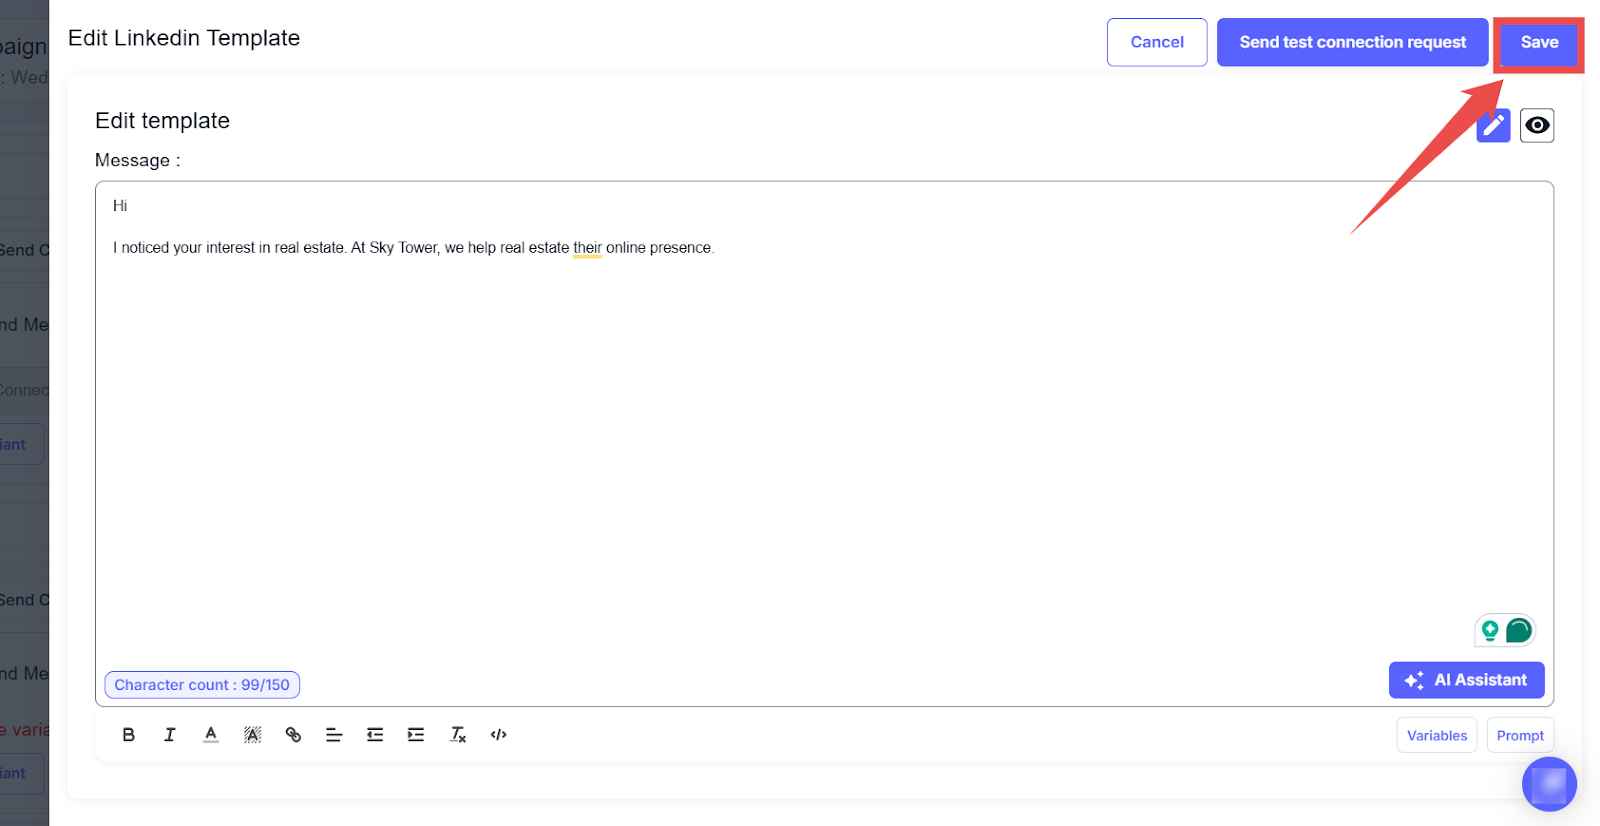Clear formatting from selected text
Screen dimensions: 1600x826
pos(458,735)
